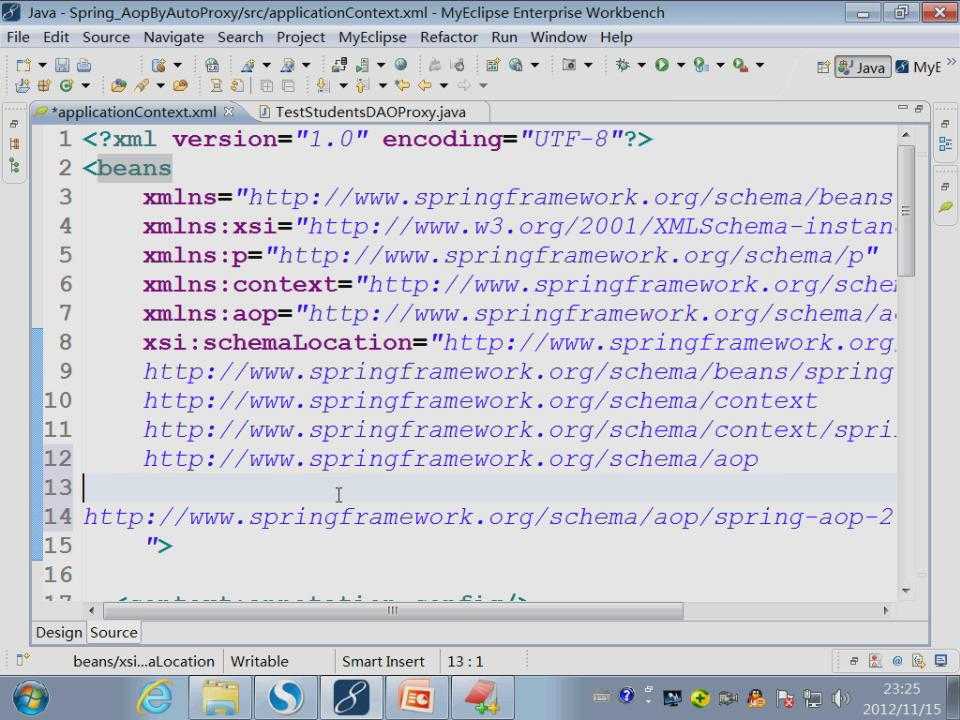The height and width of the screenshot is (720, 960).
Task: Click the Debug bug icon
Action: pyautogui.click(x=623, y=64)
